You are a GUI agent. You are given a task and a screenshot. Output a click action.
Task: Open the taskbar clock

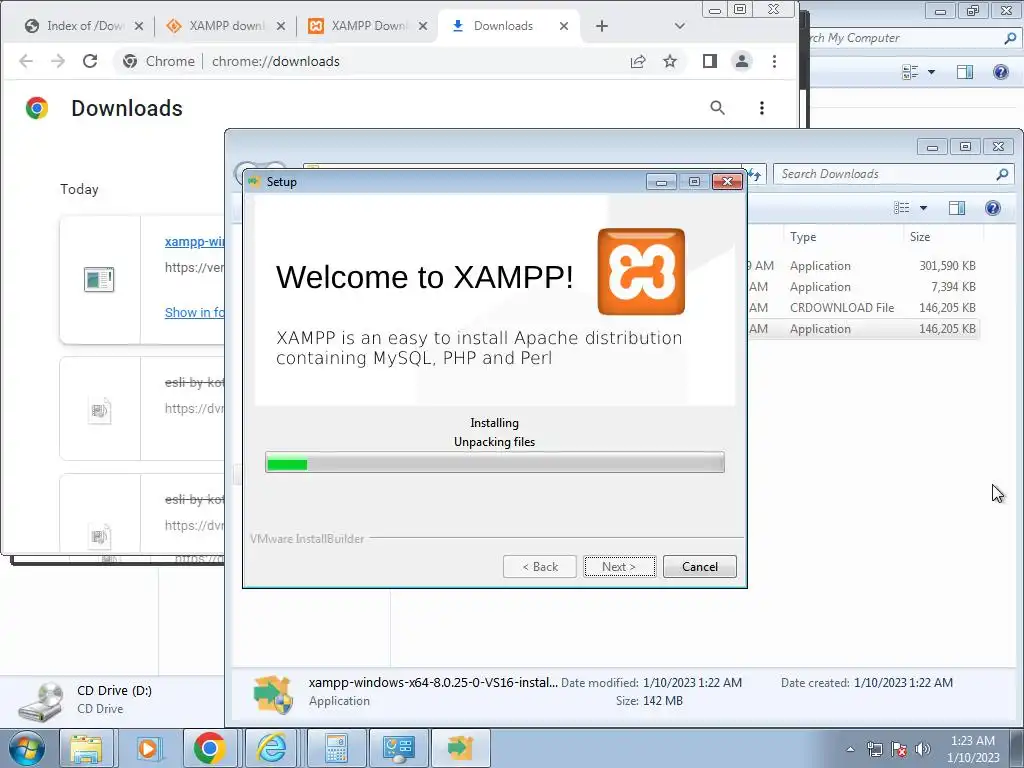pyautogui.click(x=973, y=749)
